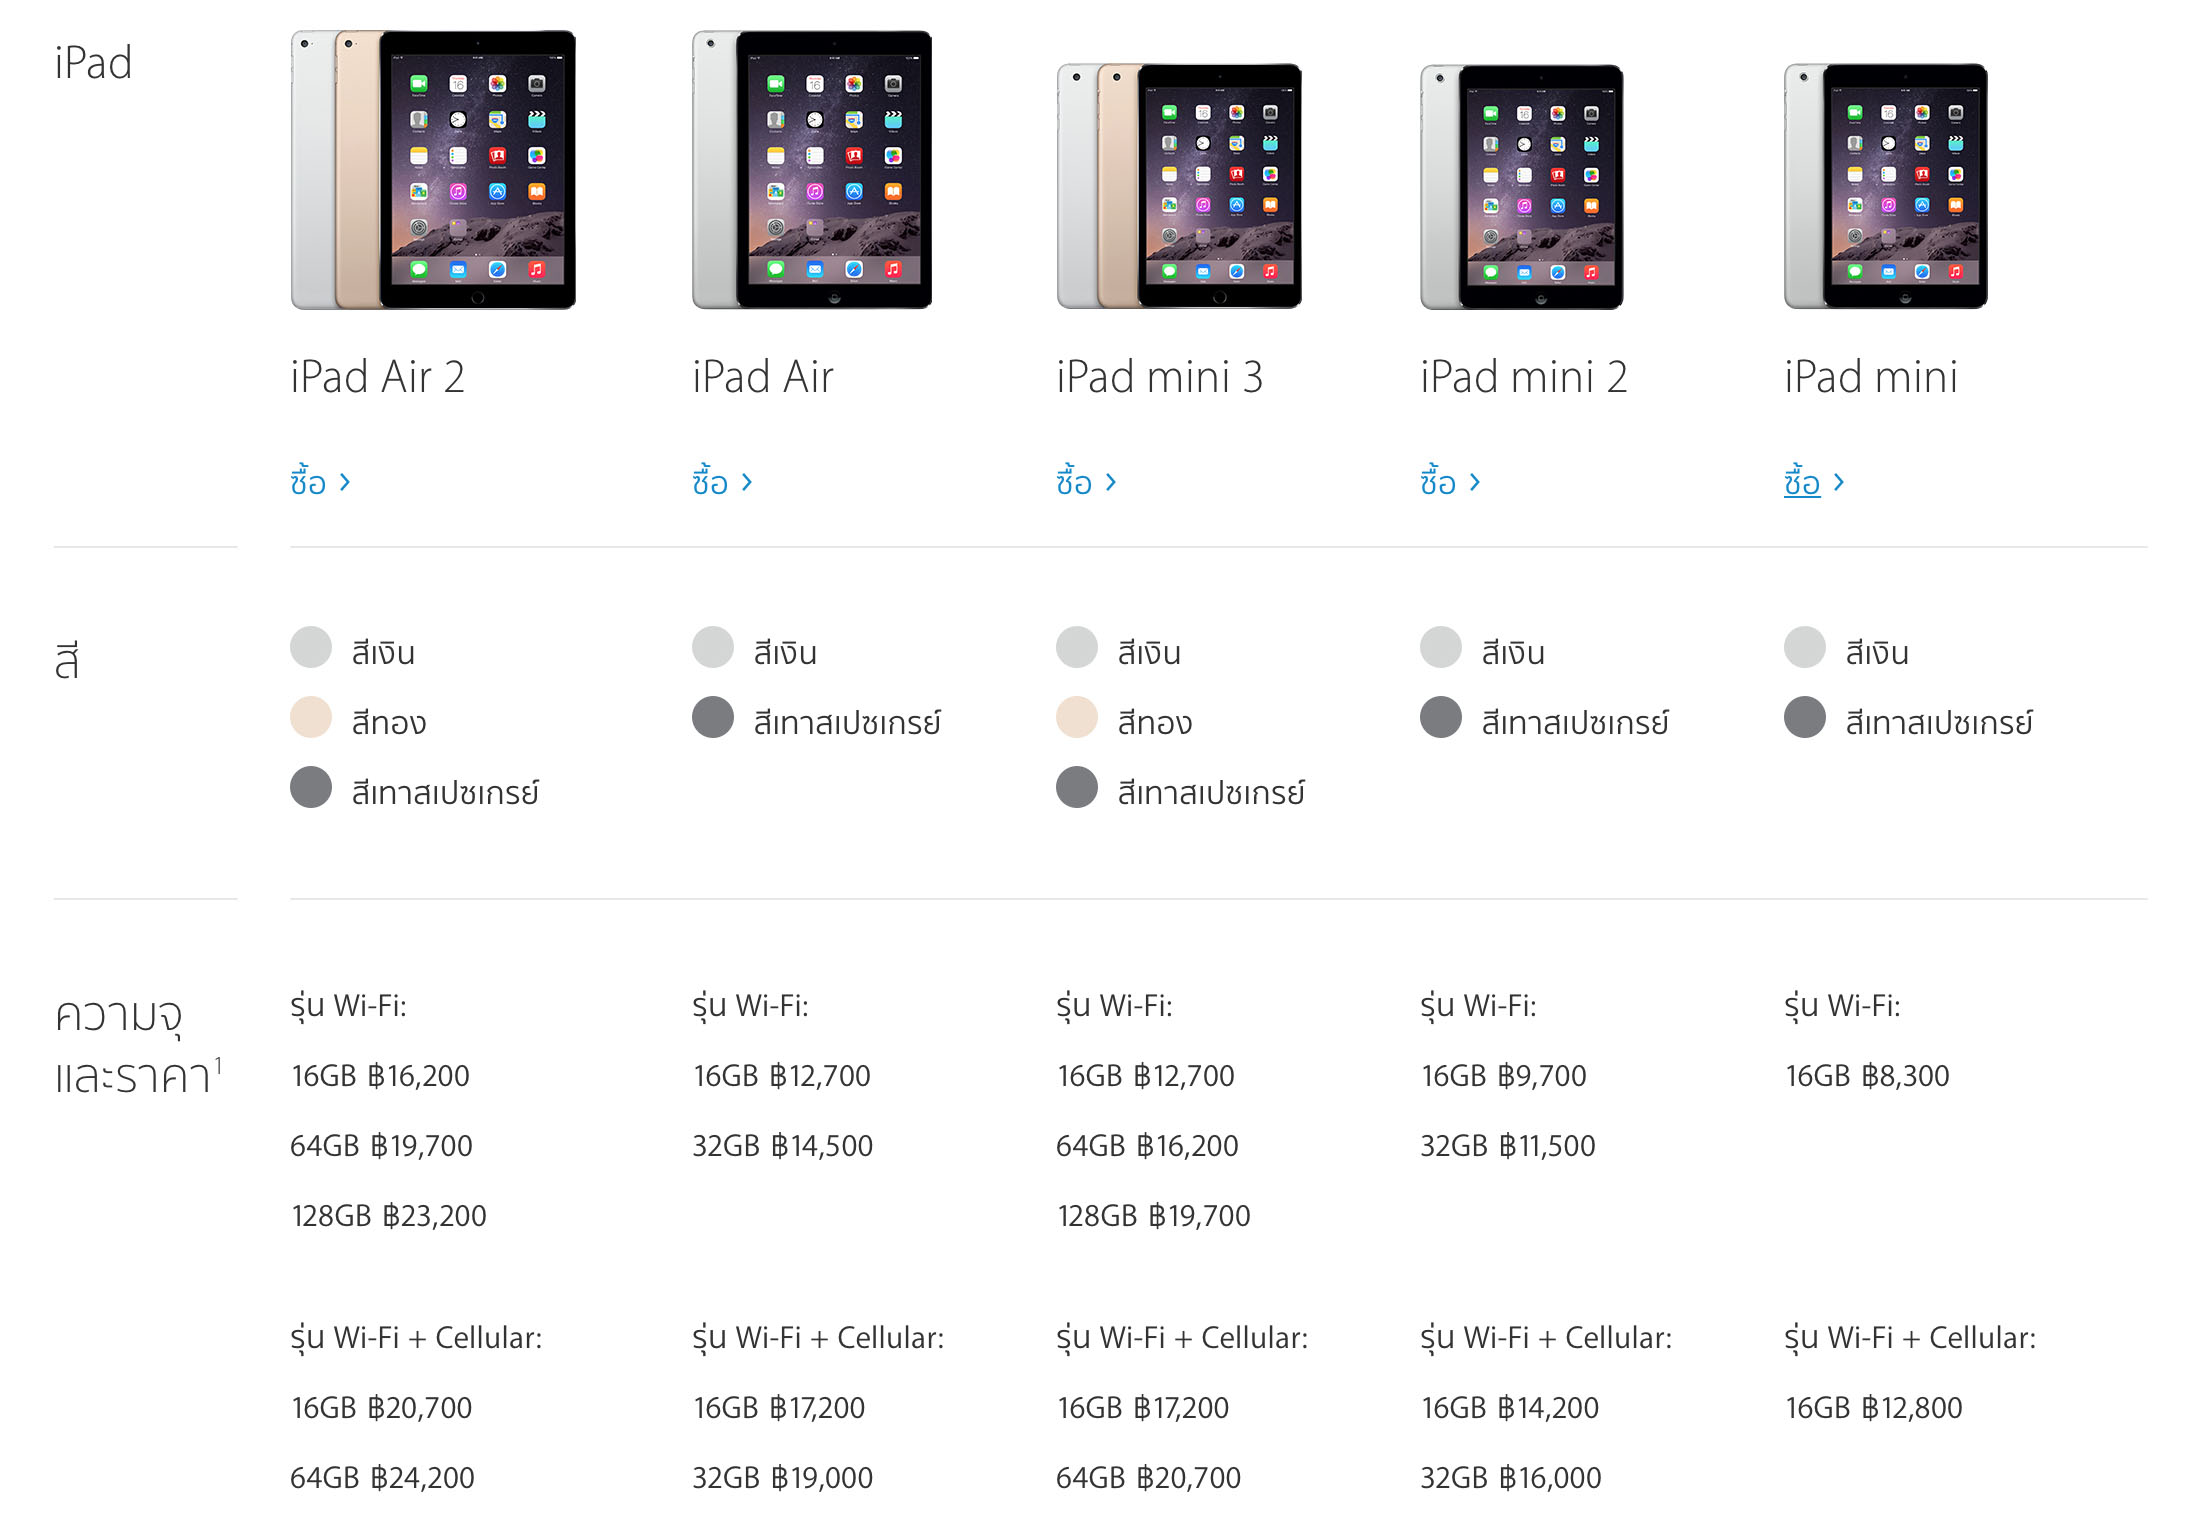
Task: Click the iPad Air 2 model name heading
Action: coord(378,377)
